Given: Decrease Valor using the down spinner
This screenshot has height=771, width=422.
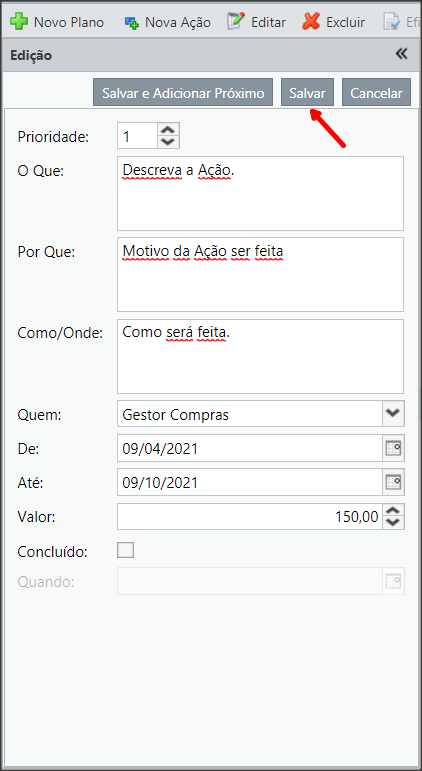Looking at the screenshot, I should [x=393, y=523].
